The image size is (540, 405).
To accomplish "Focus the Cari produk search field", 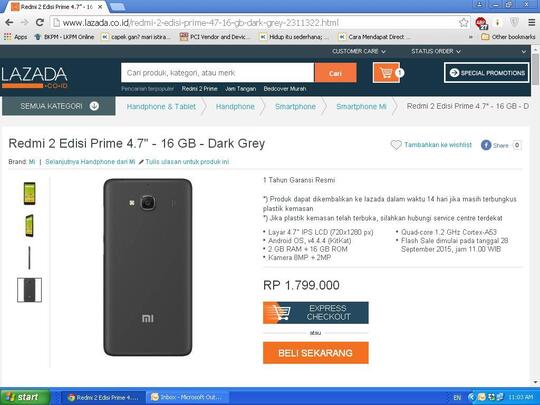I will 217,73.
